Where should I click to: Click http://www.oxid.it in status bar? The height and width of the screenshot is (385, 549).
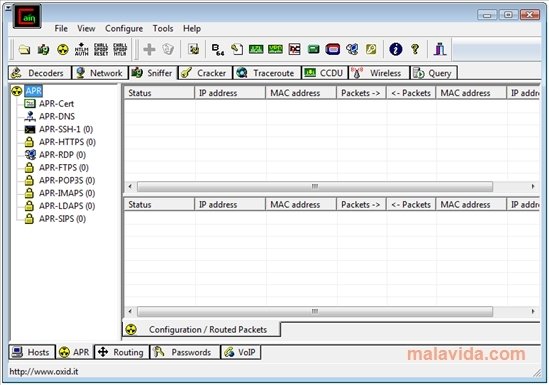click(x=44, y=371)
